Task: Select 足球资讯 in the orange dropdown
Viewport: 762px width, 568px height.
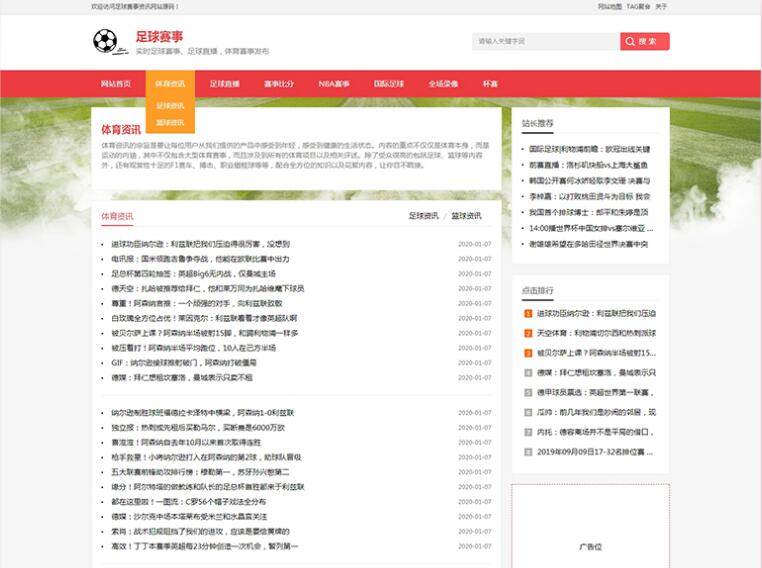Action: [170, 105]
